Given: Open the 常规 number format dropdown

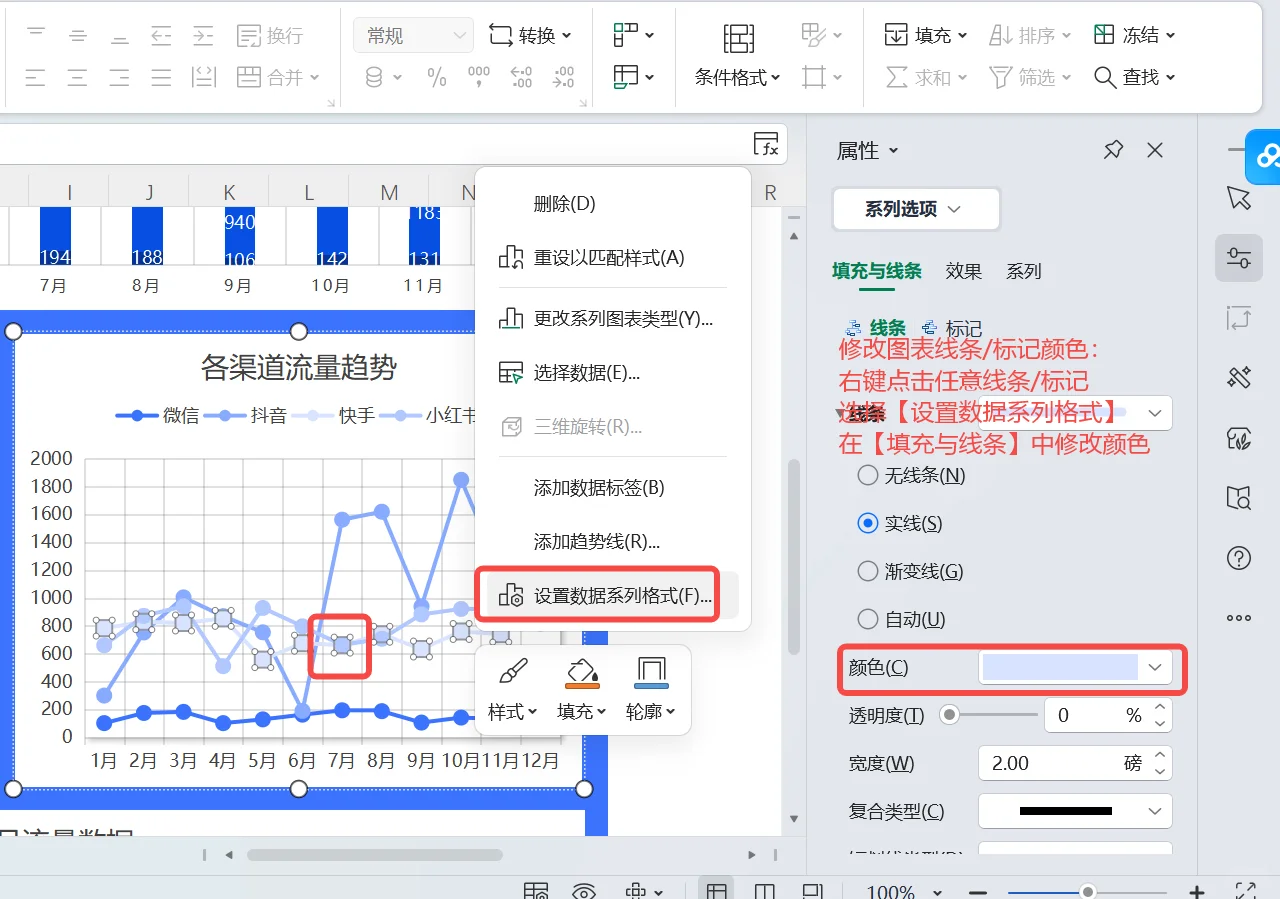Looking at the screenshot, I should (x=412, y=34).
